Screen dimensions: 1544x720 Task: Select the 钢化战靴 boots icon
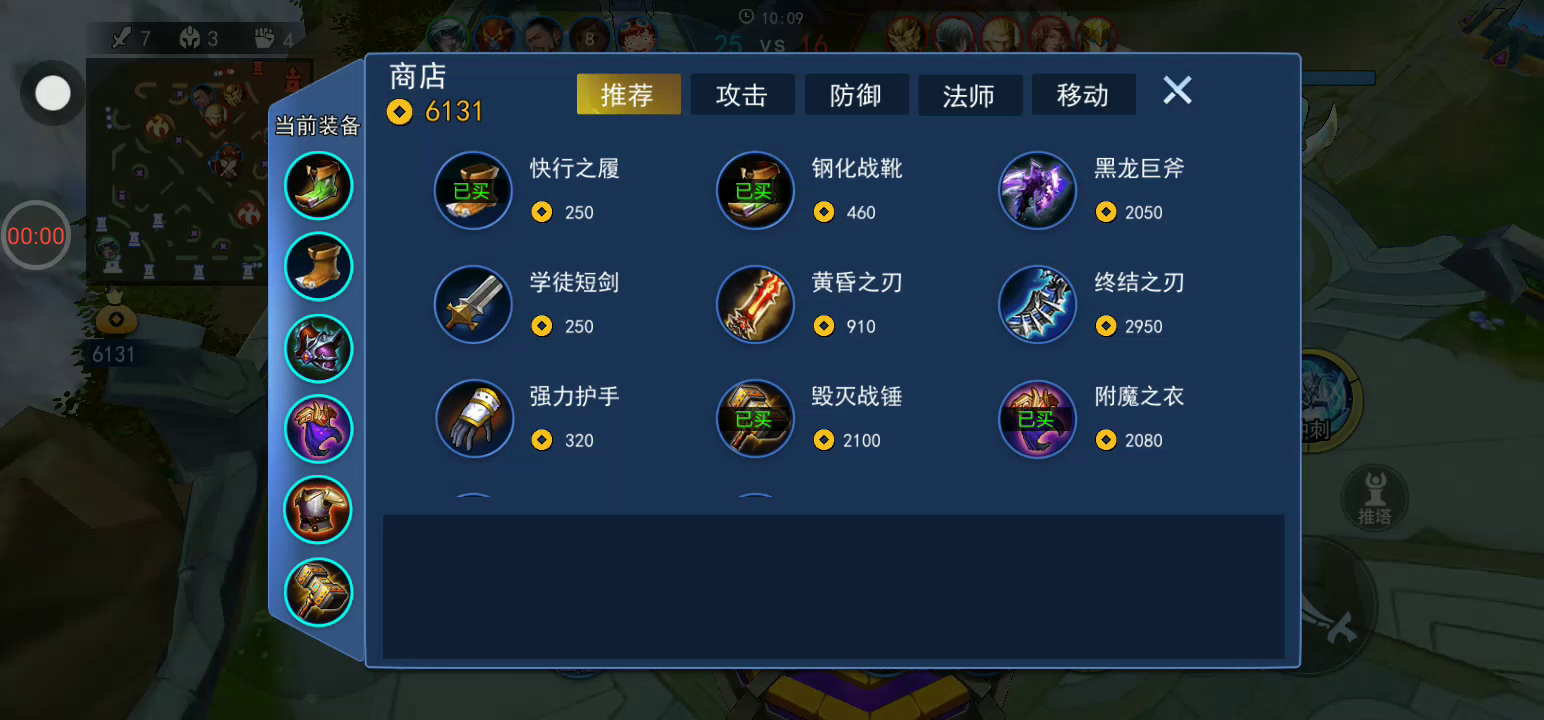pos(755,190)
